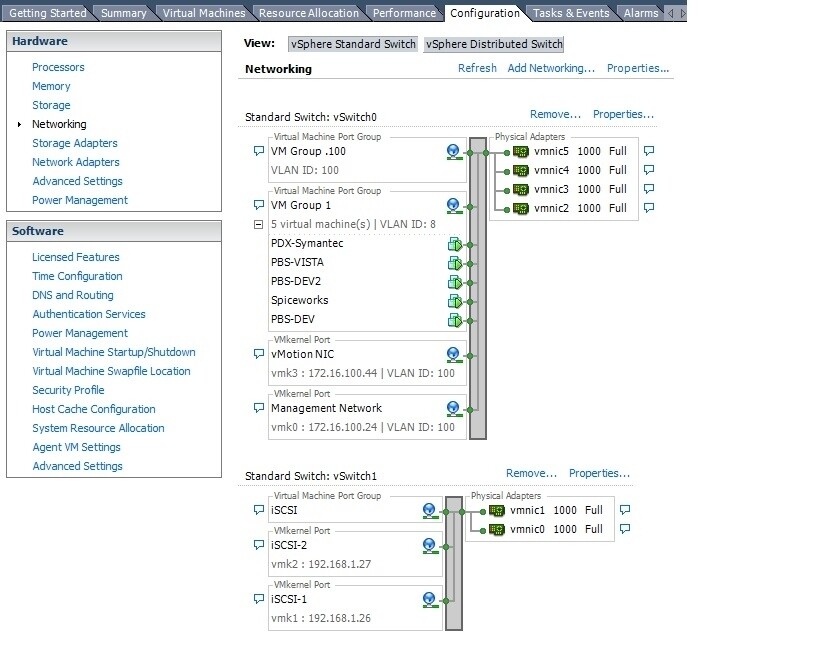Select Storage Adapters in the Hardware panel
This screenshot has width=817, height=662.
point(77,143)
